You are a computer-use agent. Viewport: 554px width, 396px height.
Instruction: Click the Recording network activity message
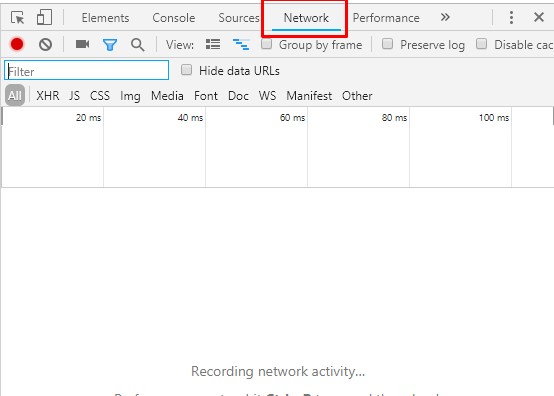click(278, 372)
